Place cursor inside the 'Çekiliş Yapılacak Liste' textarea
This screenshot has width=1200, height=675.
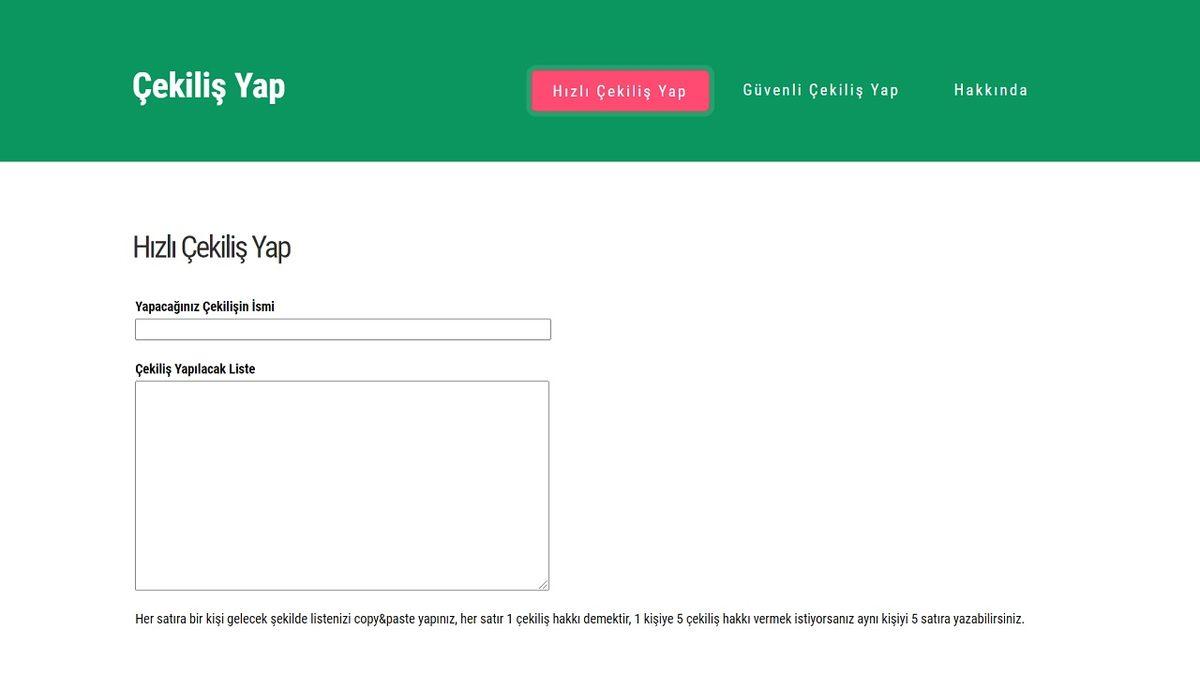342,480
